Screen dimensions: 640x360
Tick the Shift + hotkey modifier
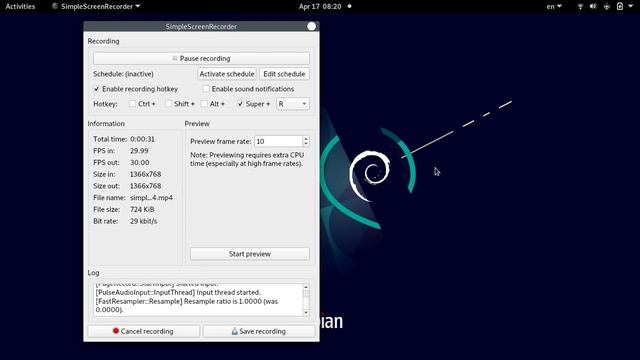[169, 104]
